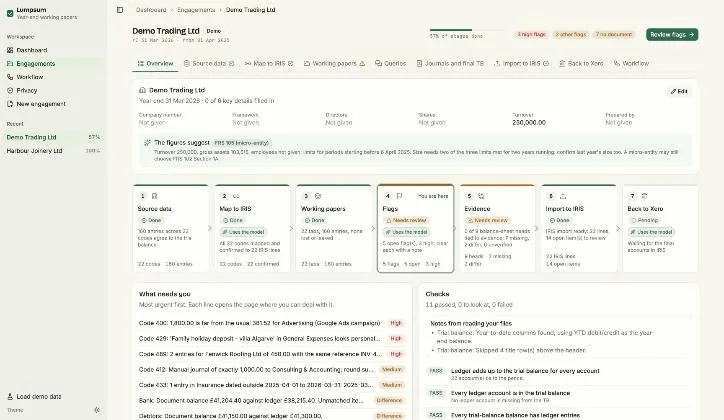Open the Flags stage card
Image resolution: width=724 pixels, height=420 pixels.
(x=416, y=228)
